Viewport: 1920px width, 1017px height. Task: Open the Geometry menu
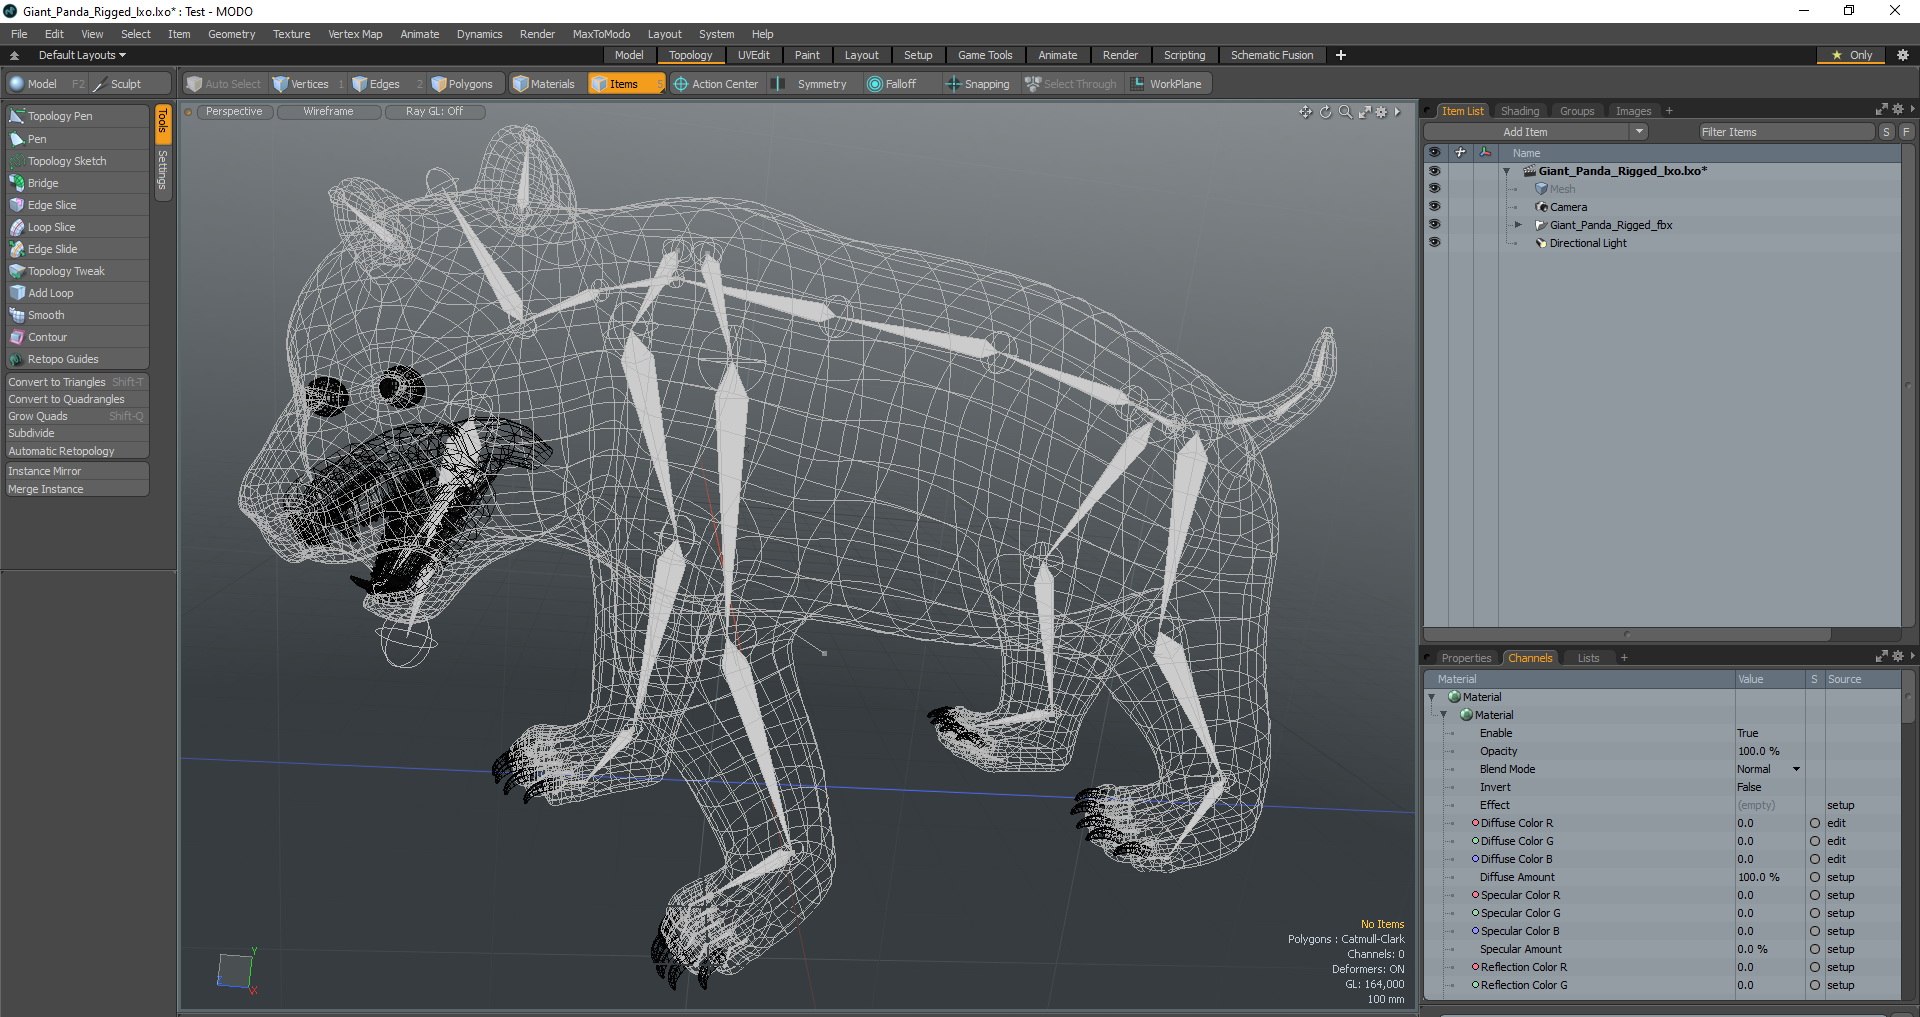[x=231, y=34]
